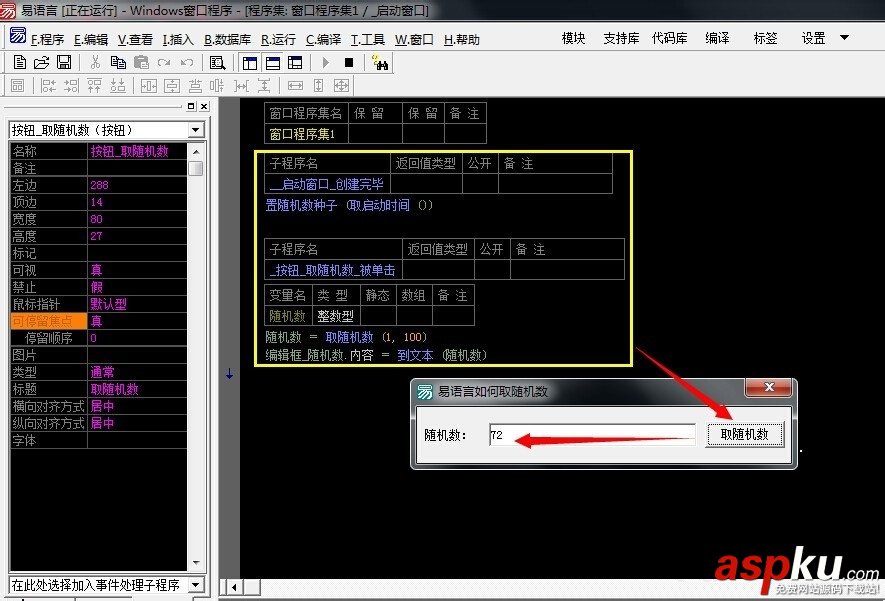Open the overflow arrow next to 设置
Screen dimensions: 885x601
pos(844,38)
